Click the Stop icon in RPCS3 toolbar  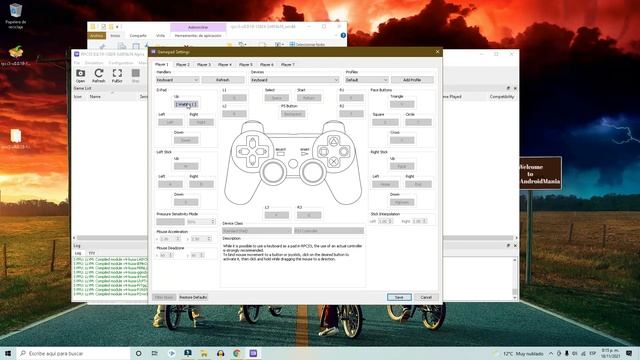tap(136, 76)
